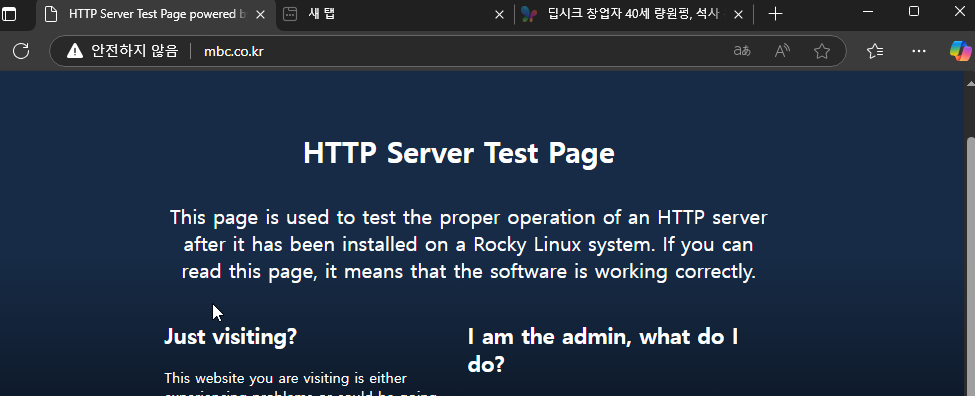
Task: Click the vertical scrollbar thumb
Action: 970,266
